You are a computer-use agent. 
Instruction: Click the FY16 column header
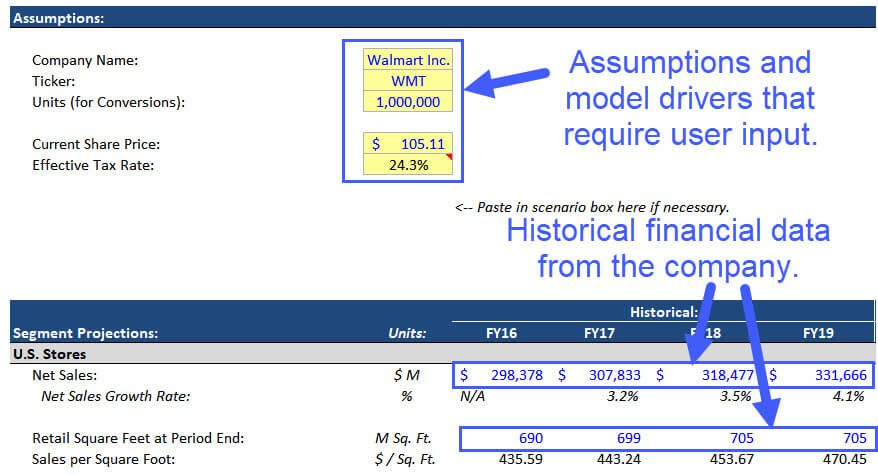[501, 333]
